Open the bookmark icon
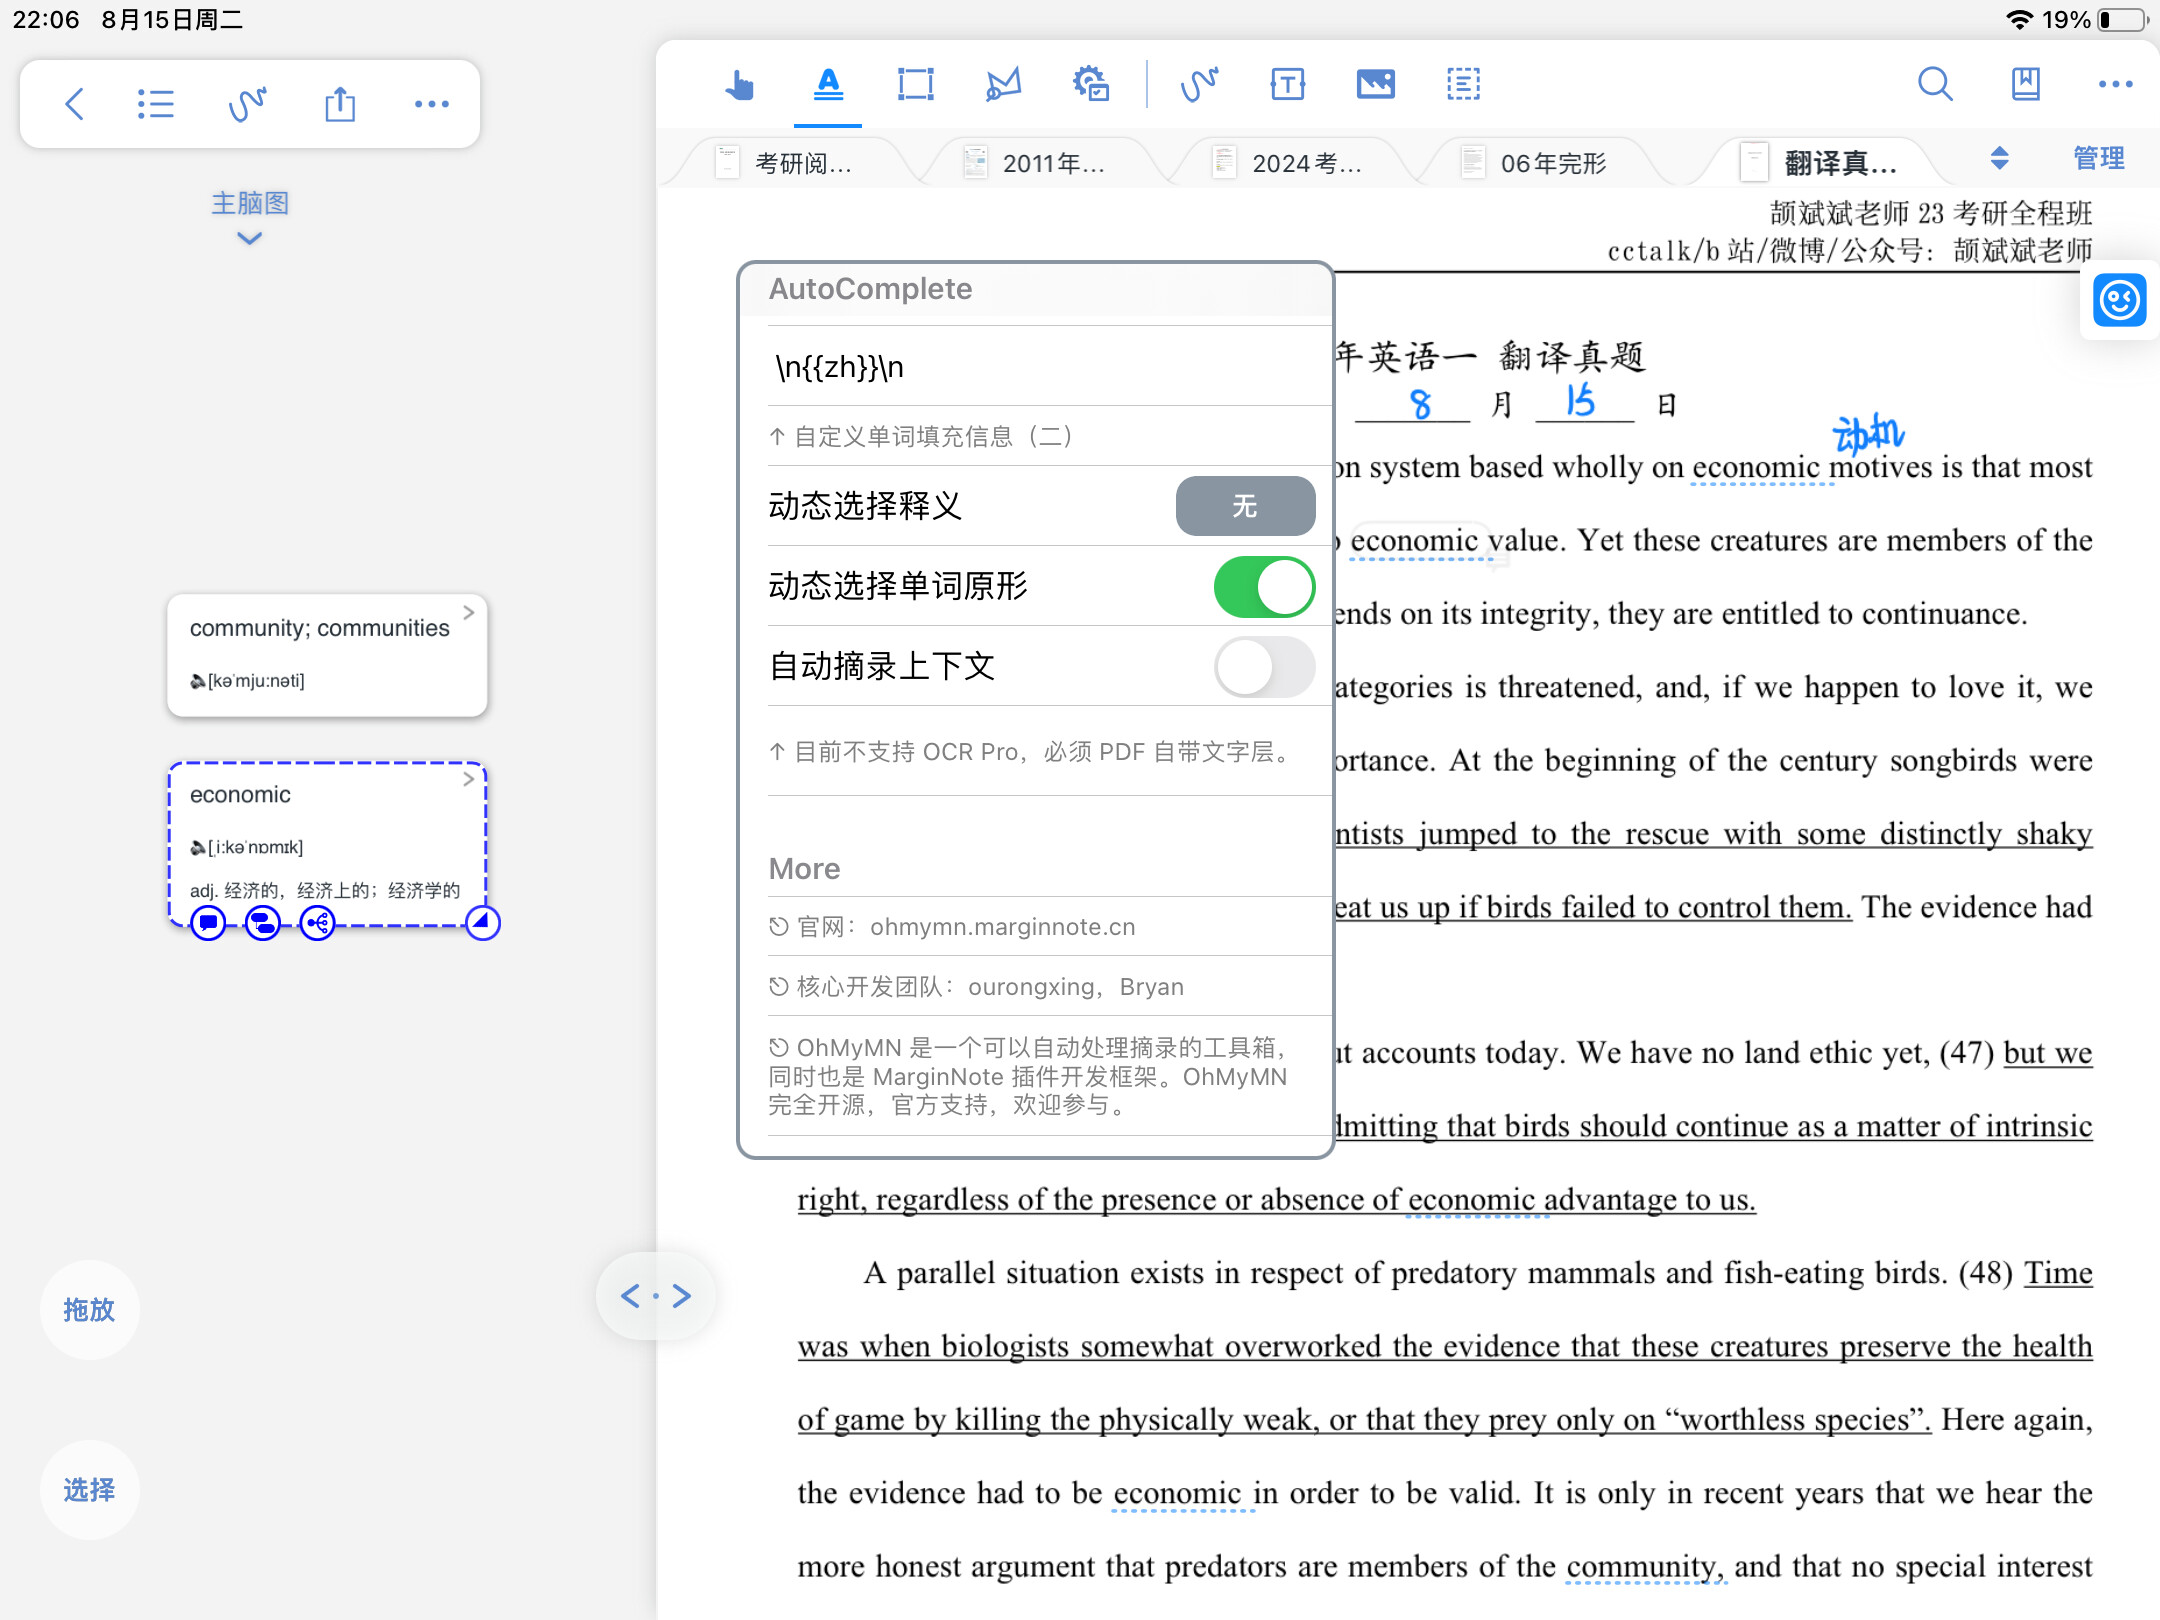This screenshot has width=2160, height=1620. pyautogui.click(x=2025, y=85)
